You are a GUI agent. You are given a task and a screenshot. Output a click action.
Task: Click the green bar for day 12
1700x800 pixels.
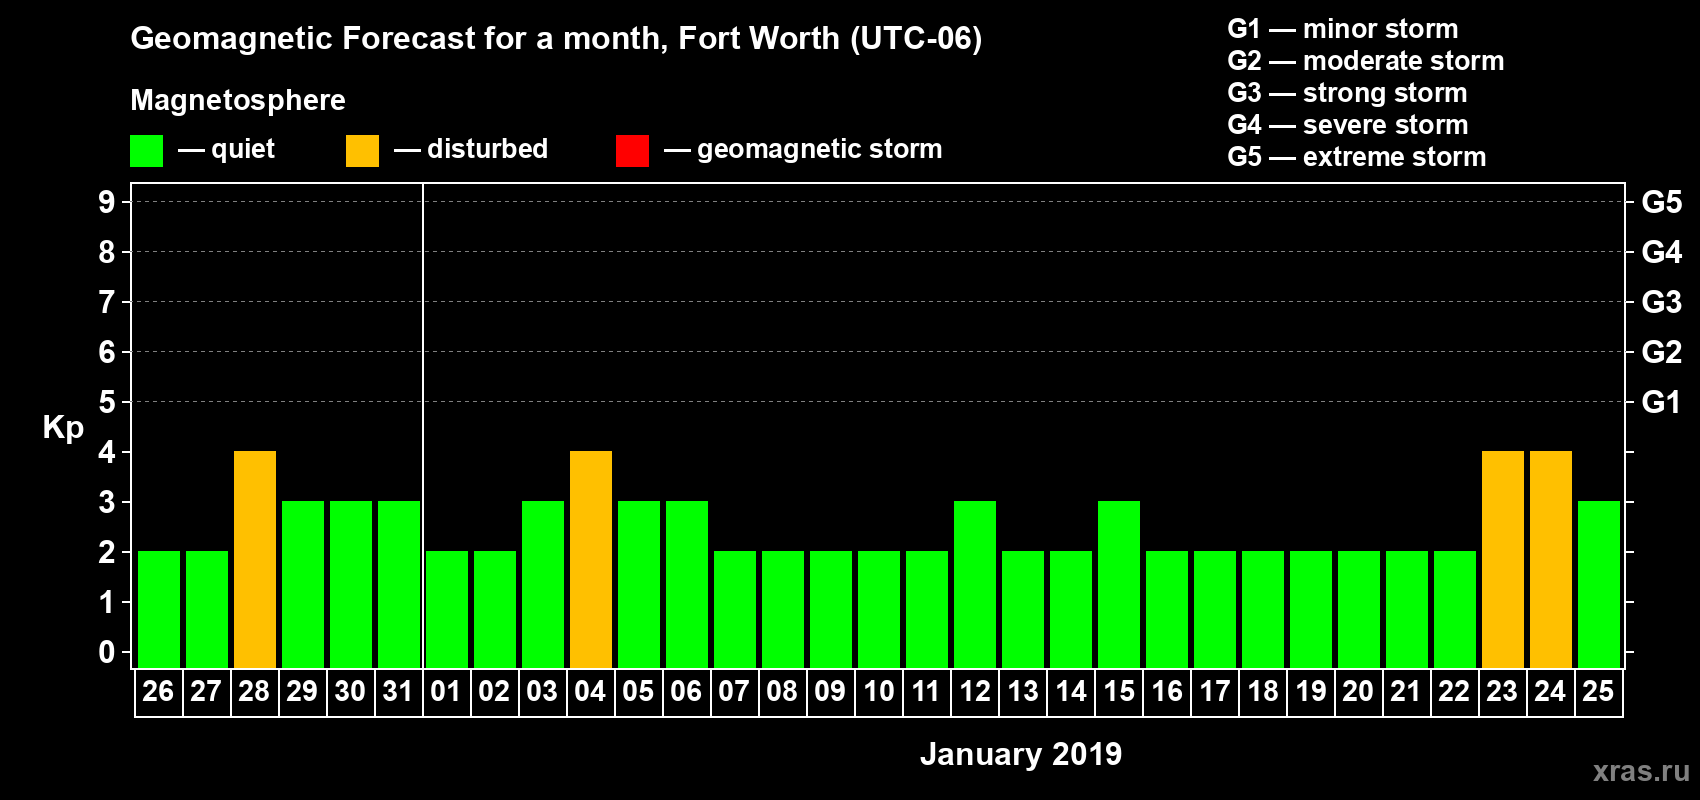975,585
